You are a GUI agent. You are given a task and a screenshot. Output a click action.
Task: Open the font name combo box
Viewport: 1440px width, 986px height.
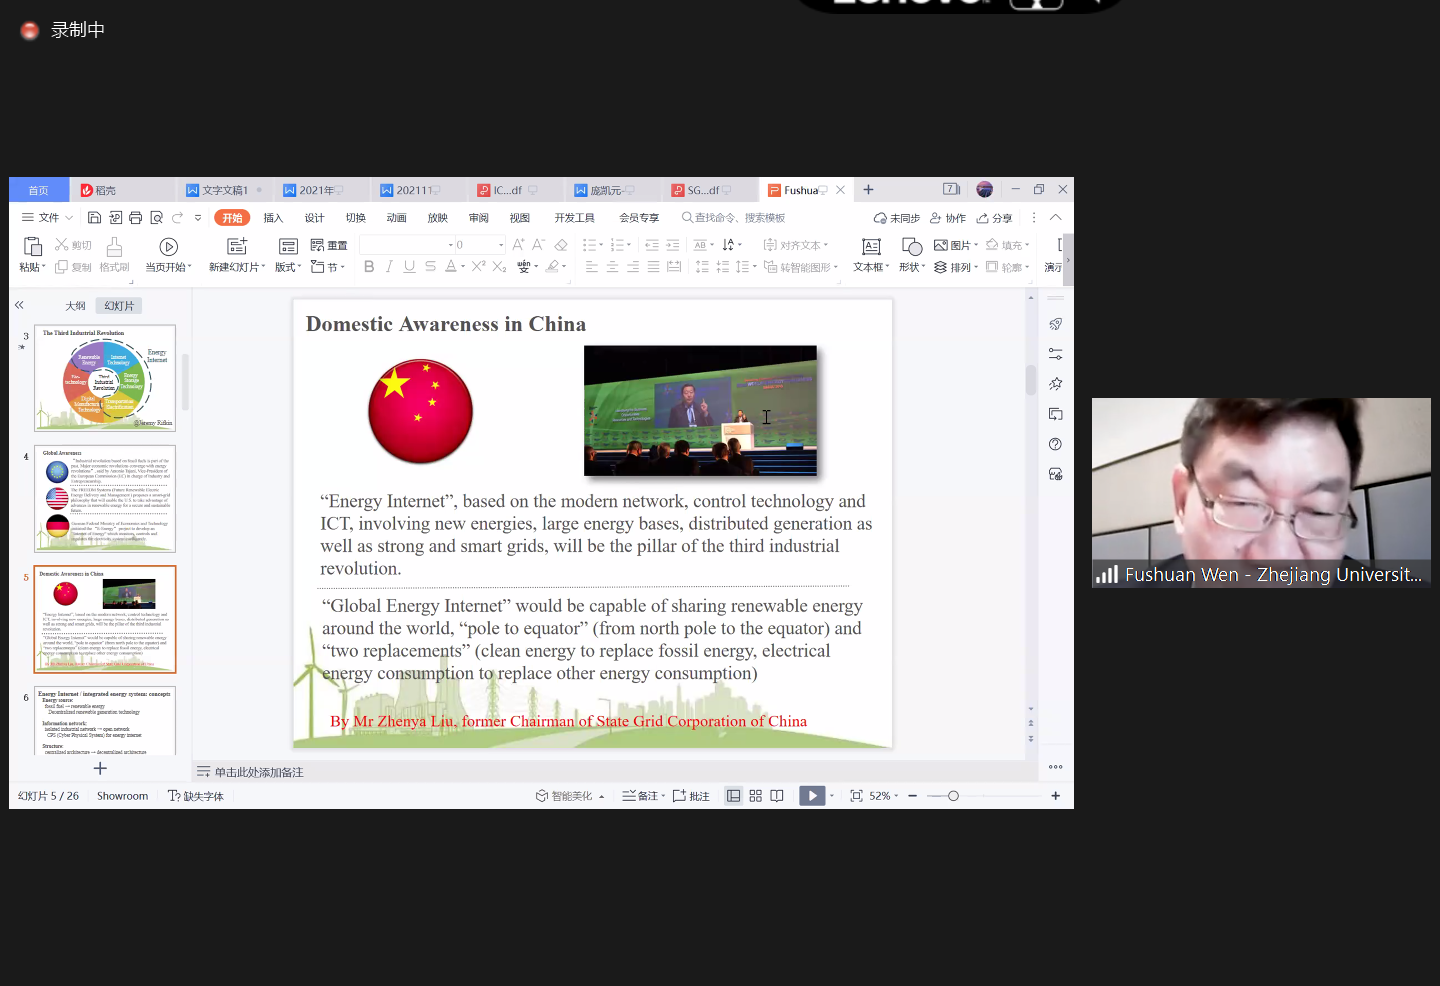pyautogui.click(x=407, y=245)
